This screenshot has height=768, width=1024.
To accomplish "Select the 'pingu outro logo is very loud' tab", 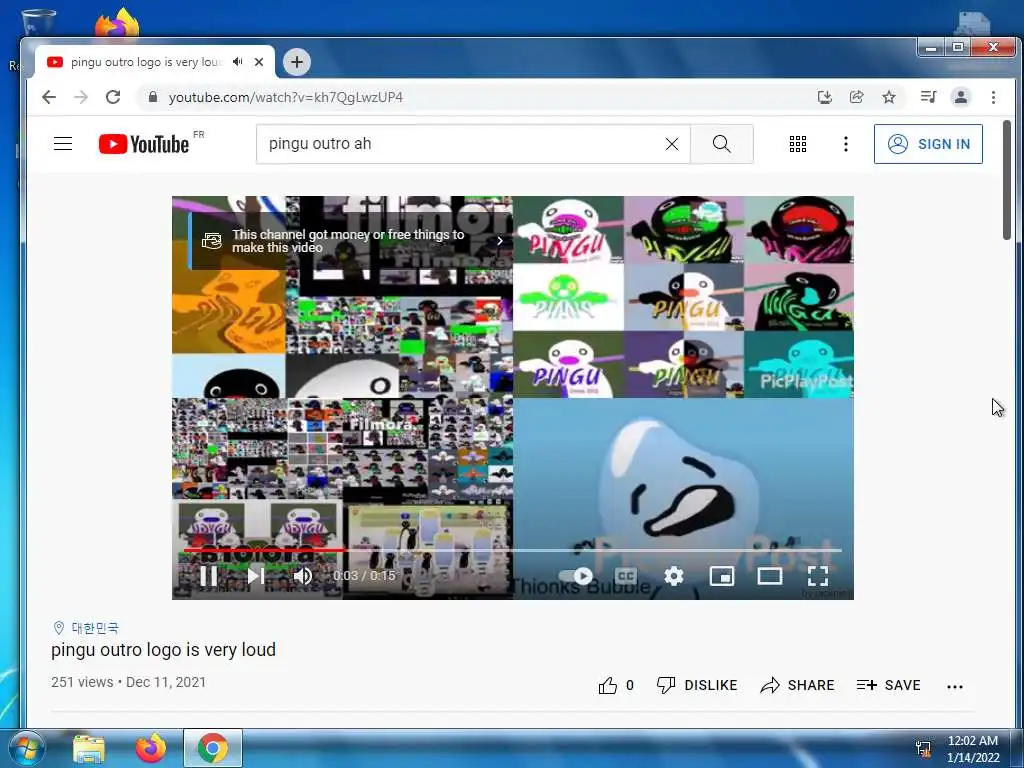I will point(148,62).
